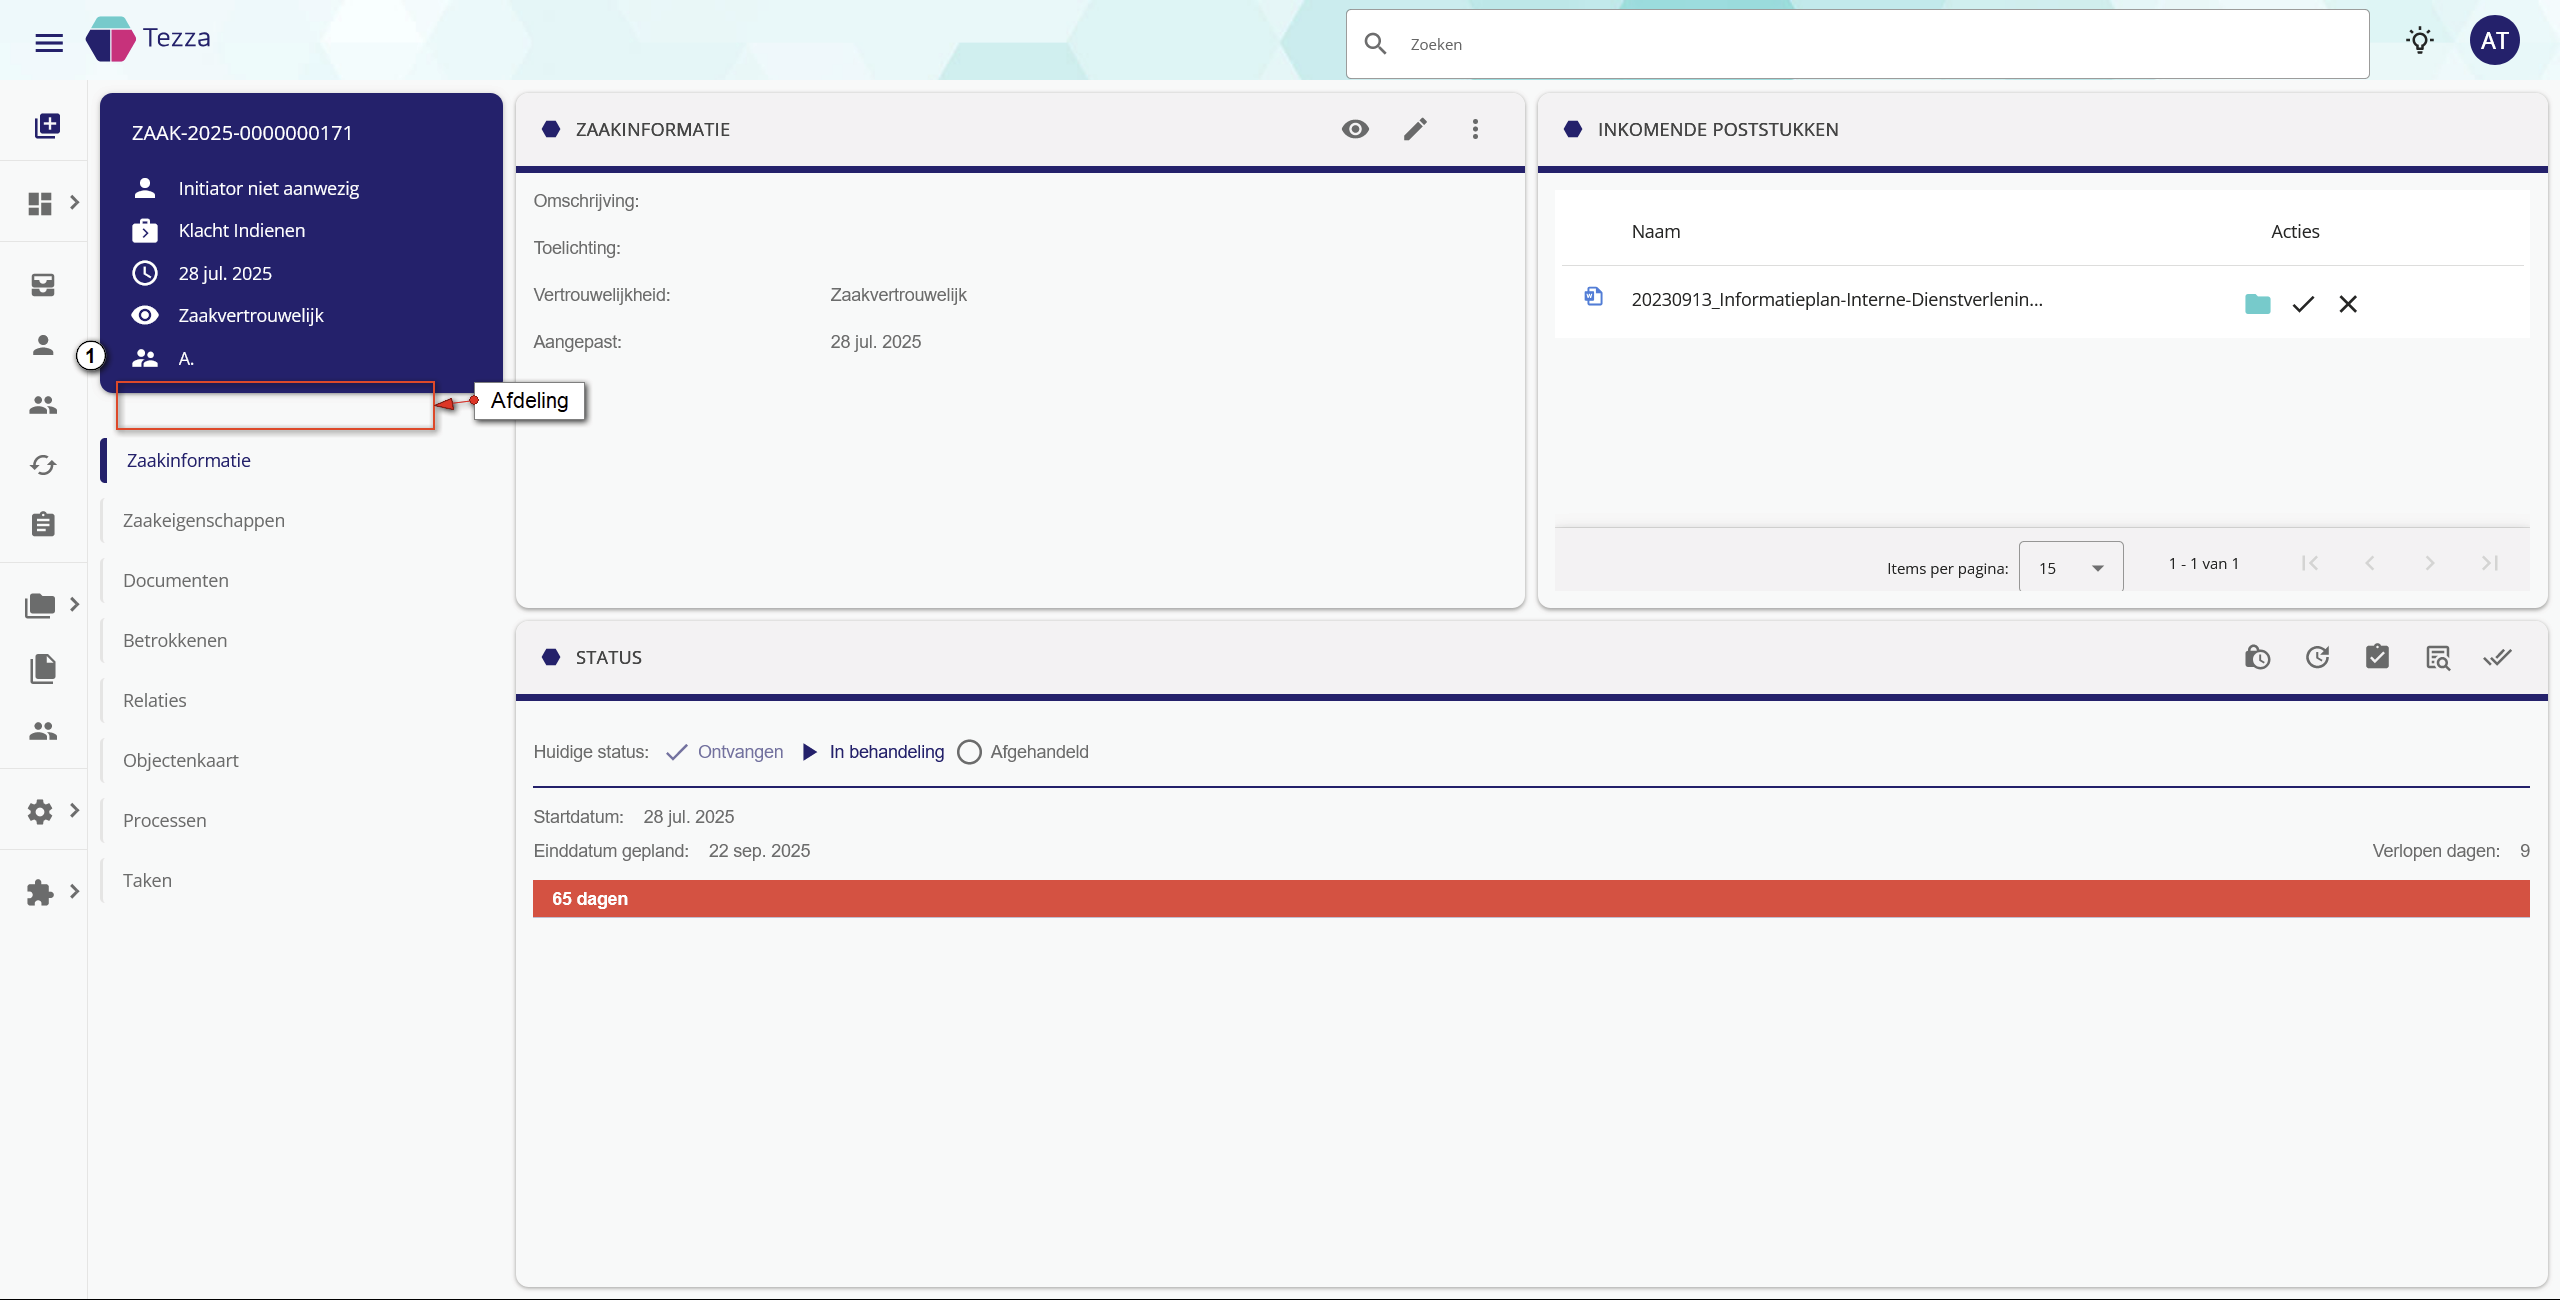Open the Items per pagina dropdown
The width and height of the screenshot is (2560, 1300).
2070,568
